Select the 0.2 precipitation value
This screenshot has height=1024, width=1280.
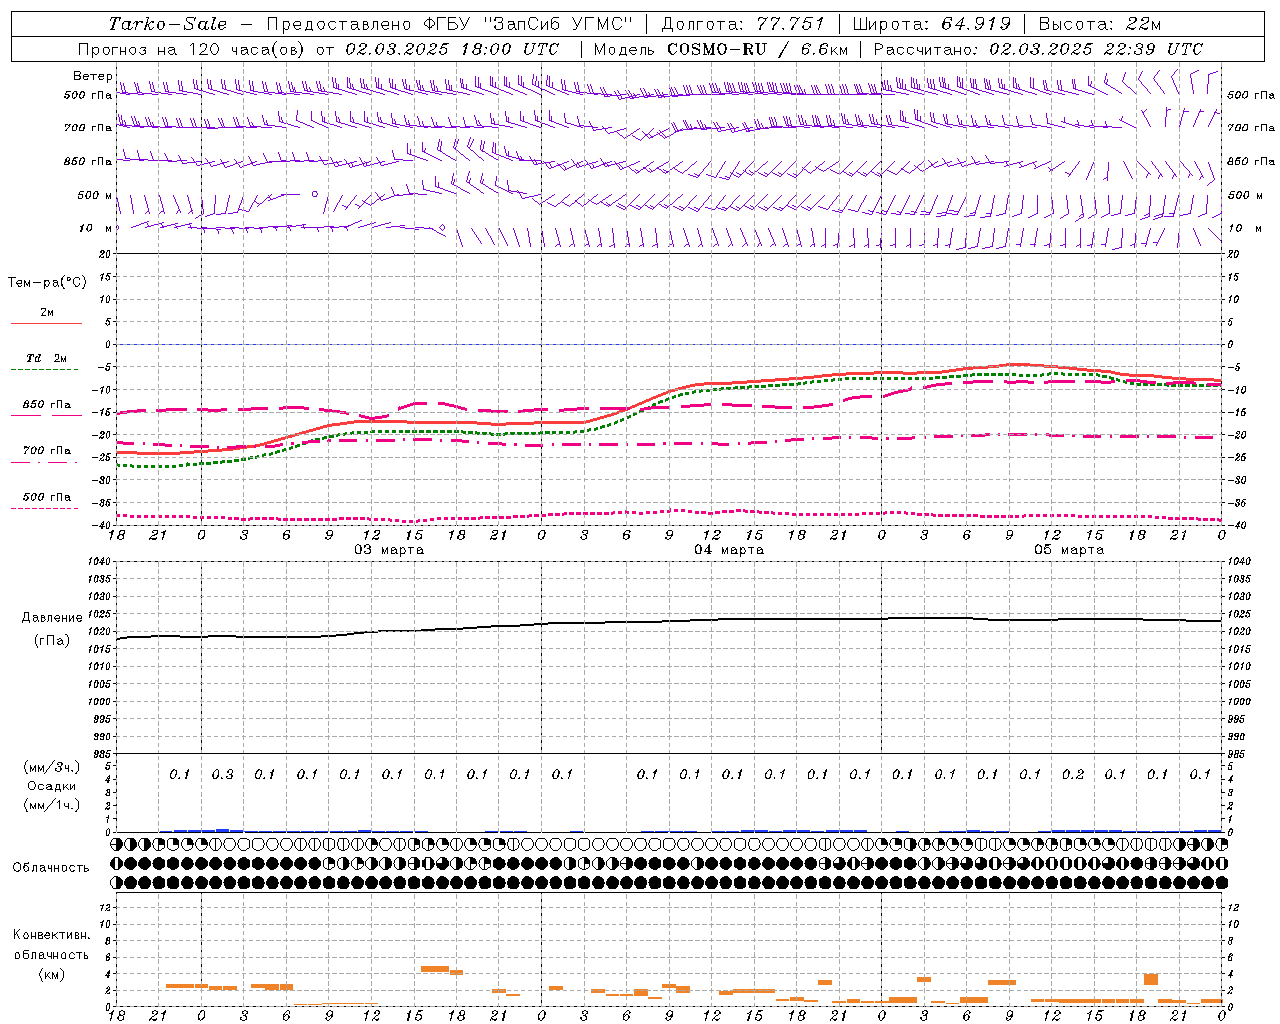(x=1073, y=774)
